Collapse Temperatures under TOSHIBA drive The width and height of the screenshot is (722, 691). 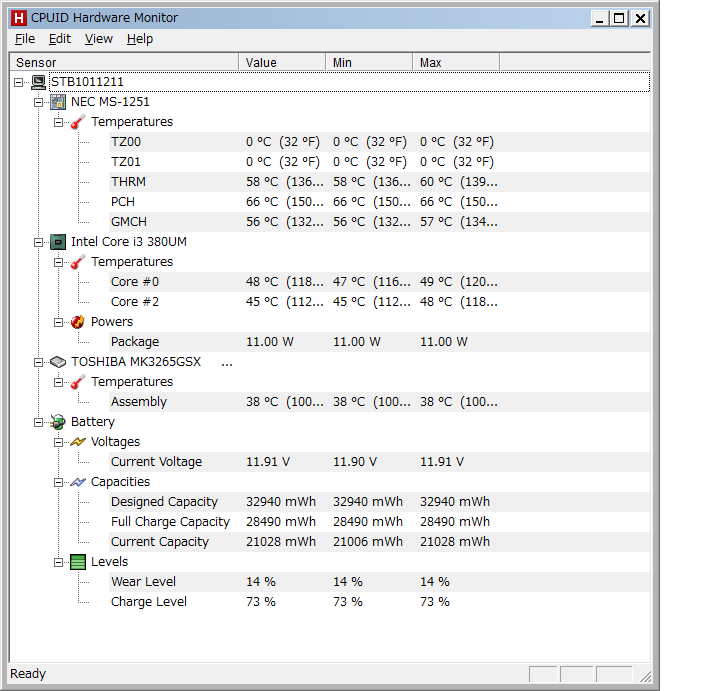click(58, 383)
